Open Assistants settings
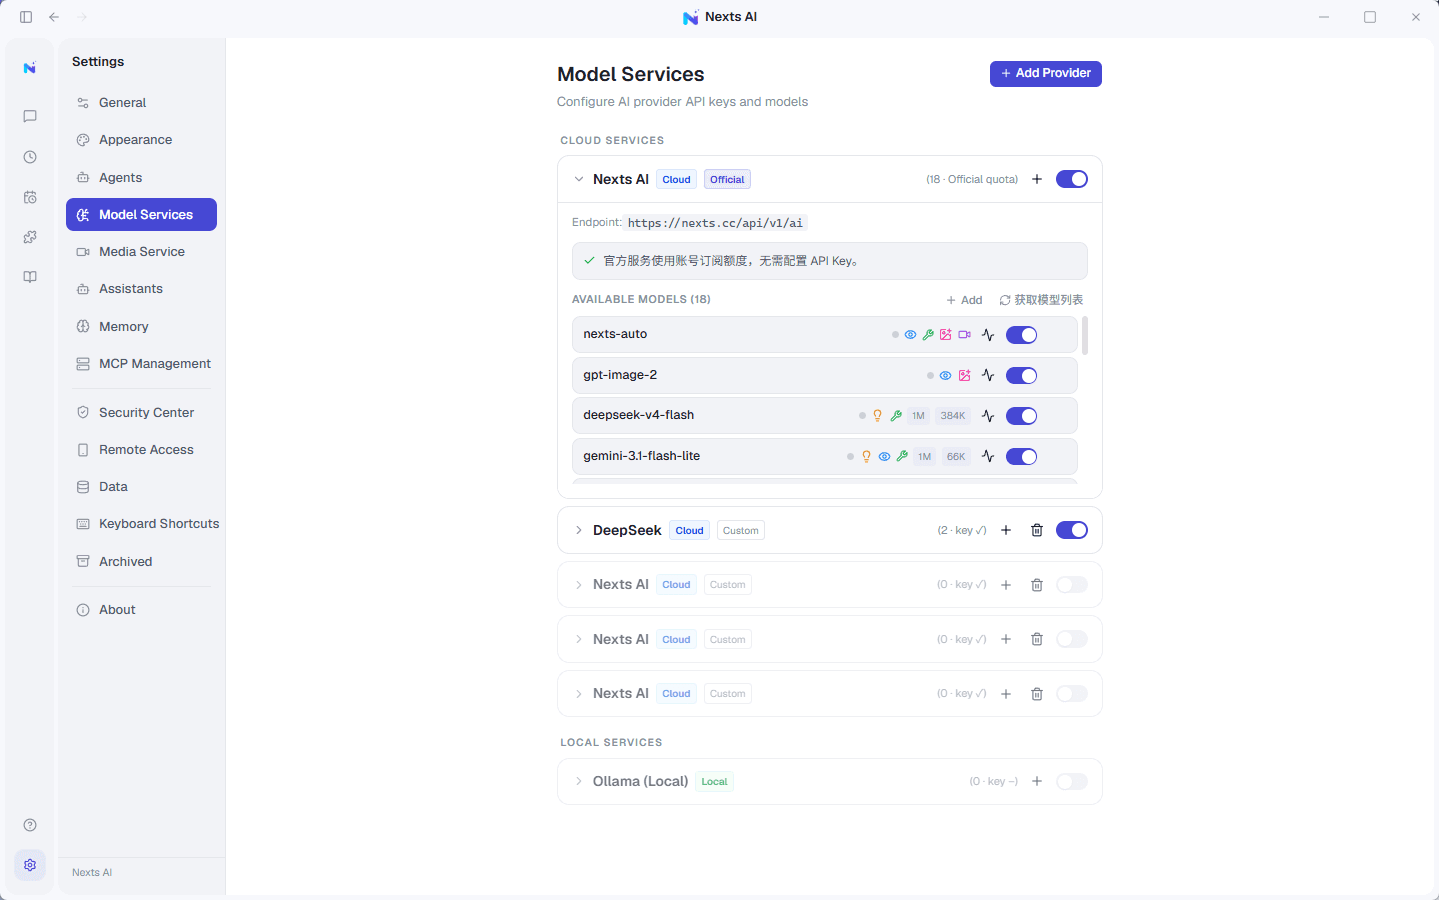 click(x=141, y=289)
